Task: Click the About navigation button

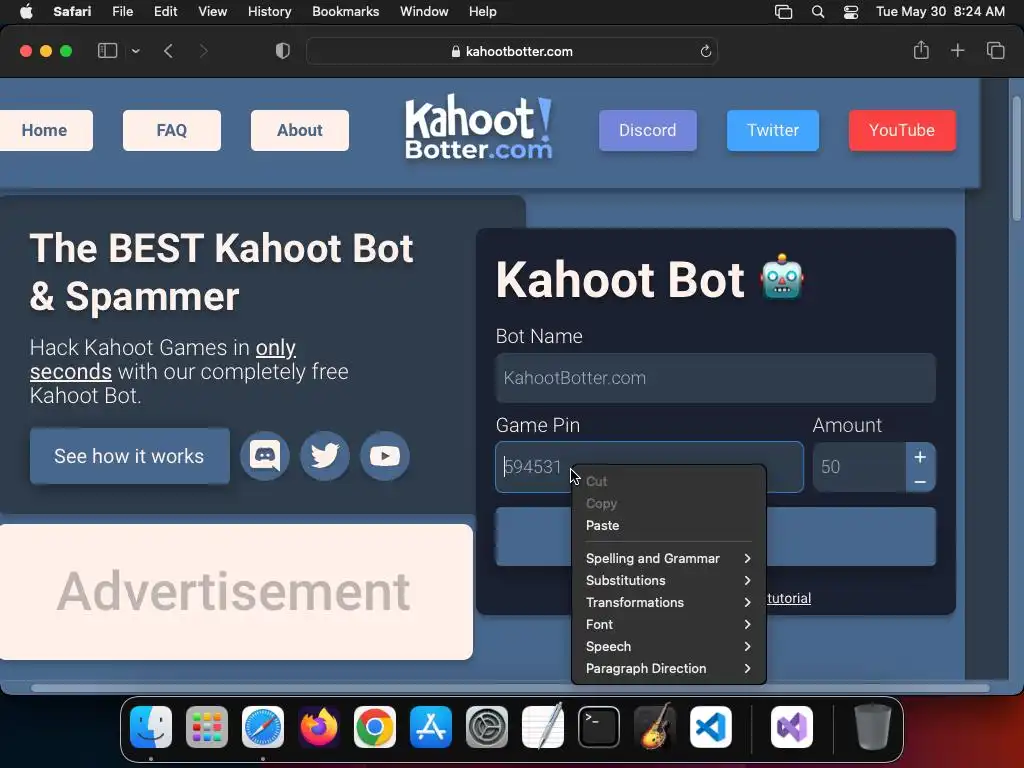Action: 300,131
